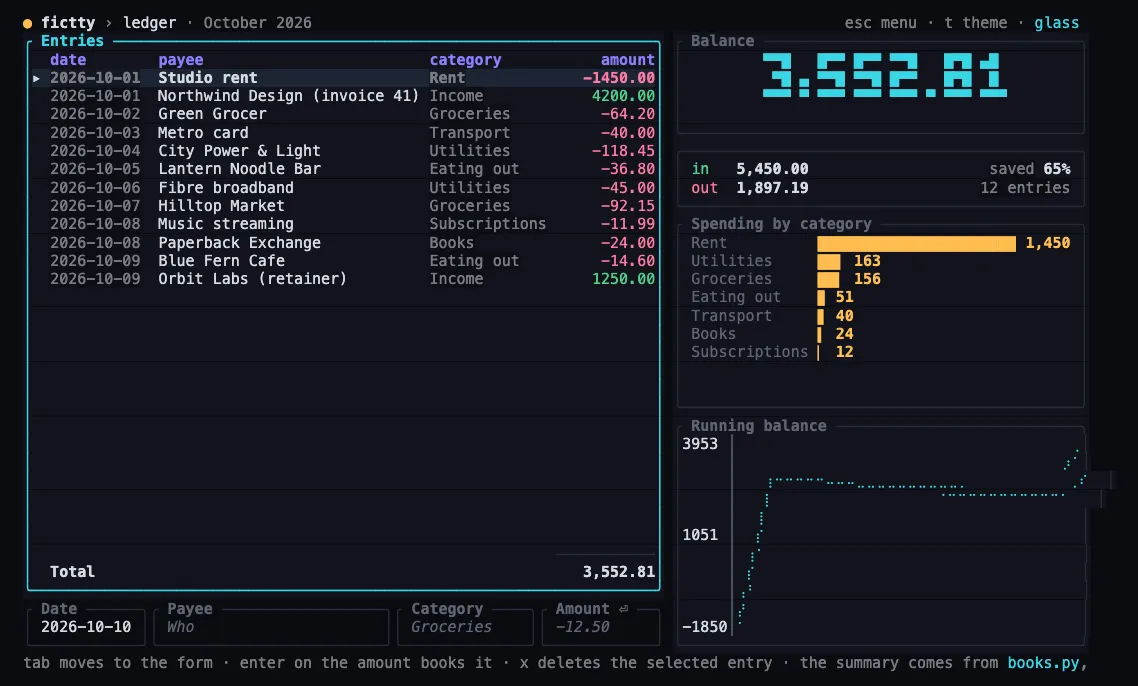This screenshot has width=1138, height=686.
Task: Select the City Power & Light entry
Action: coord(344,151)
